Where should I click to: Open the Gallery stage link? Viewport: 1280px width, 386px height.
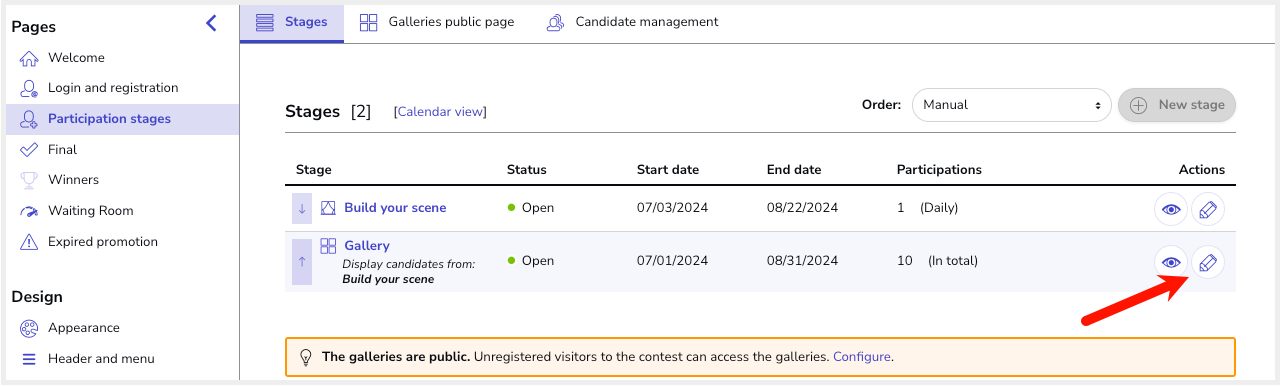point(367,246)
